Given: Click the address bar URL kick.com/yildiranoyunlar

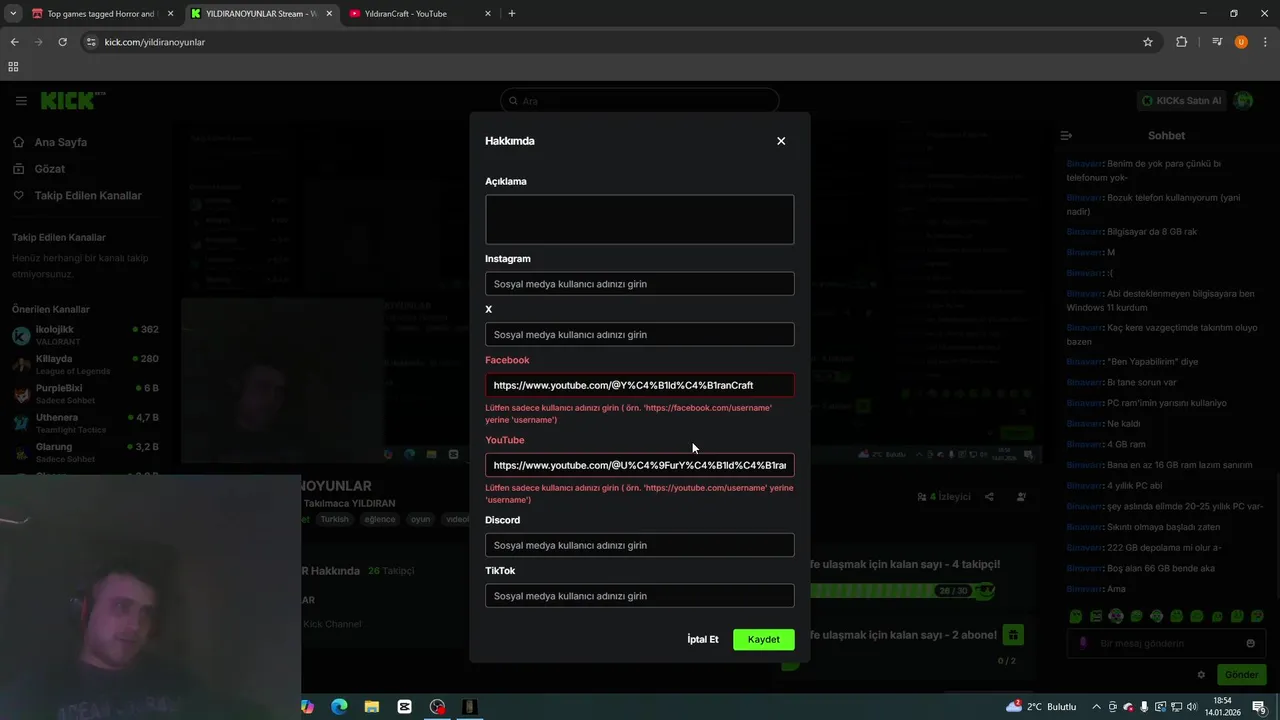Looking at the screenshot, I should click(155, 42).
